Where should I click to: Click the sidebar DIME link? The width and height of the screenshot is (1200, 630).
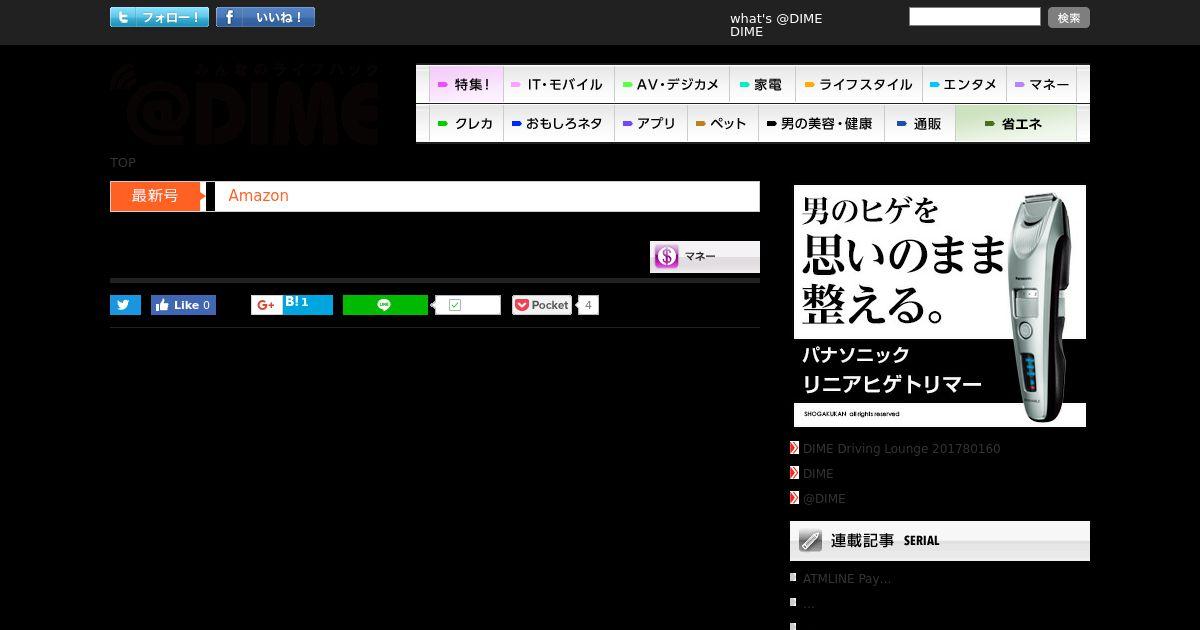point(818,474)
